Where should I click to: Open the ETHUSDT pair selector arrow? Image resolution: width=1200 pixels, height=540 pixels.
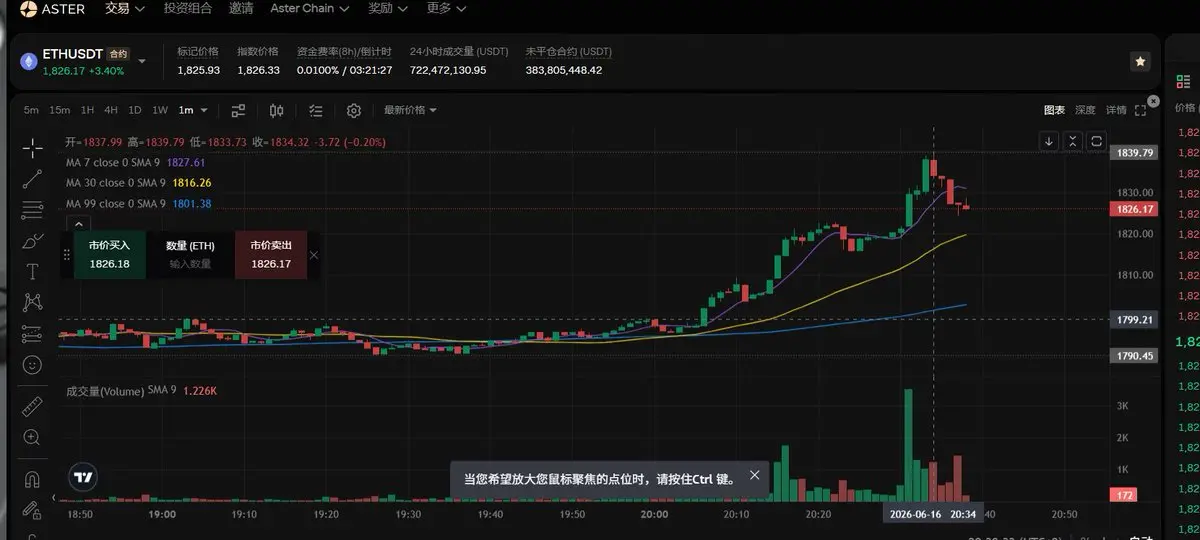pos(141,61)
